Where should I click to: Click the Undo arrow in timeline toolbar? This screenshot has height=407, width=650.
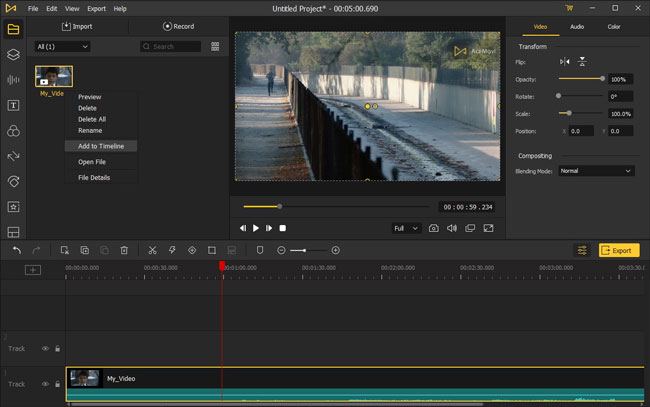click(x=17, y=250)
